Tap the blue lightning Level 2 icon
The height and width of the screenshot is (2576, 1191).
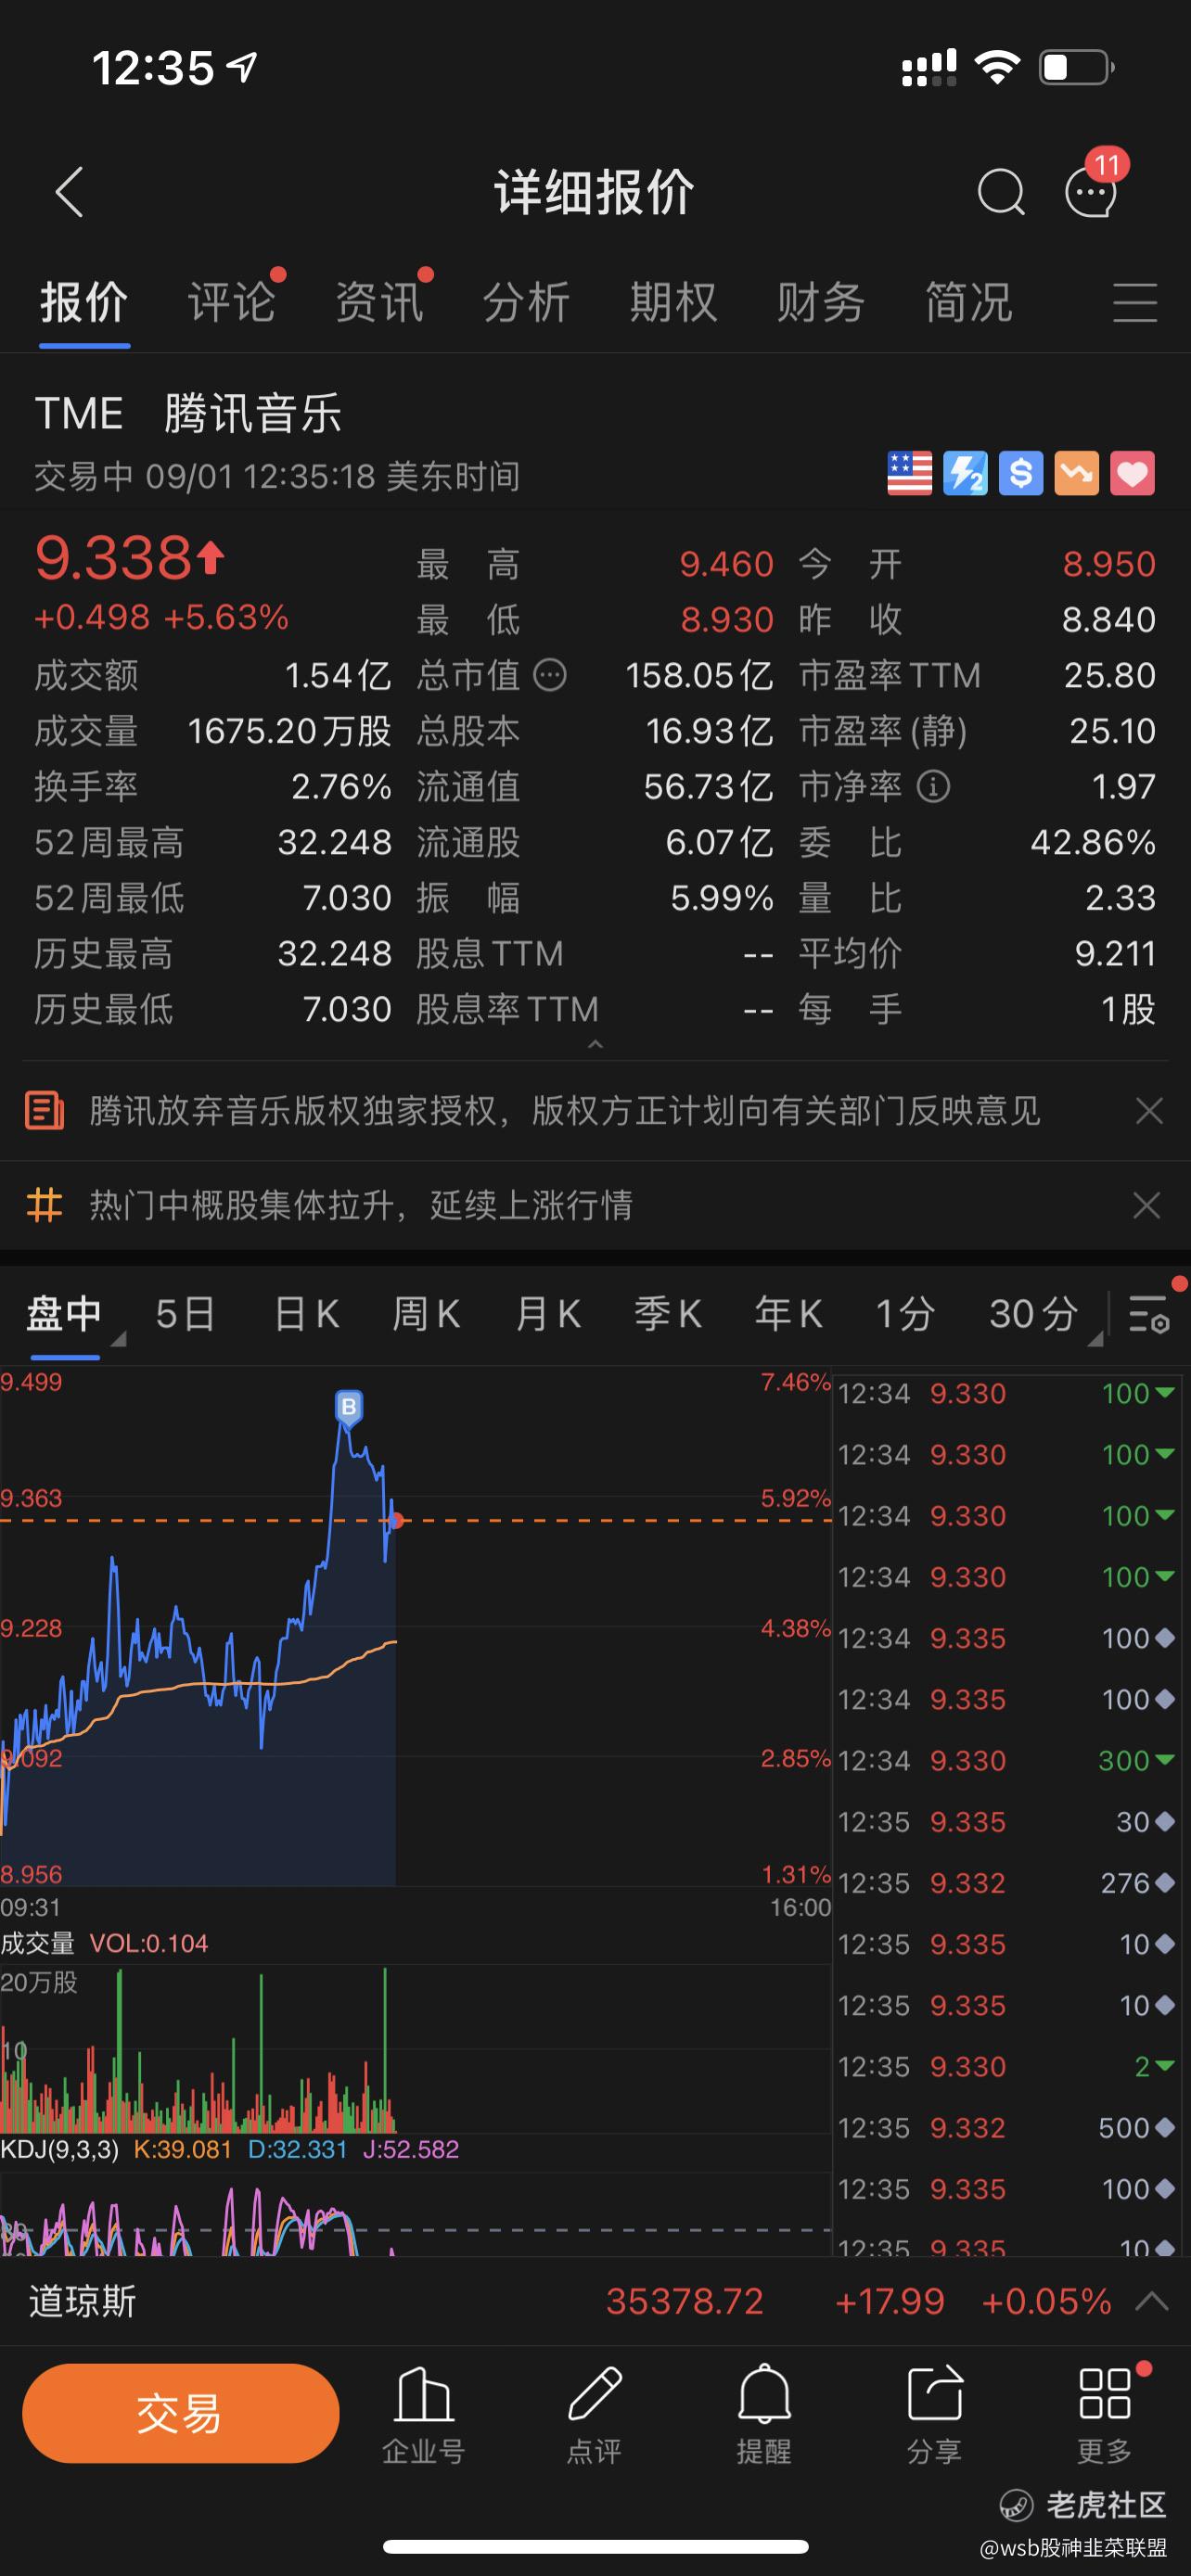pyautogui.click(x=965, y=474)
